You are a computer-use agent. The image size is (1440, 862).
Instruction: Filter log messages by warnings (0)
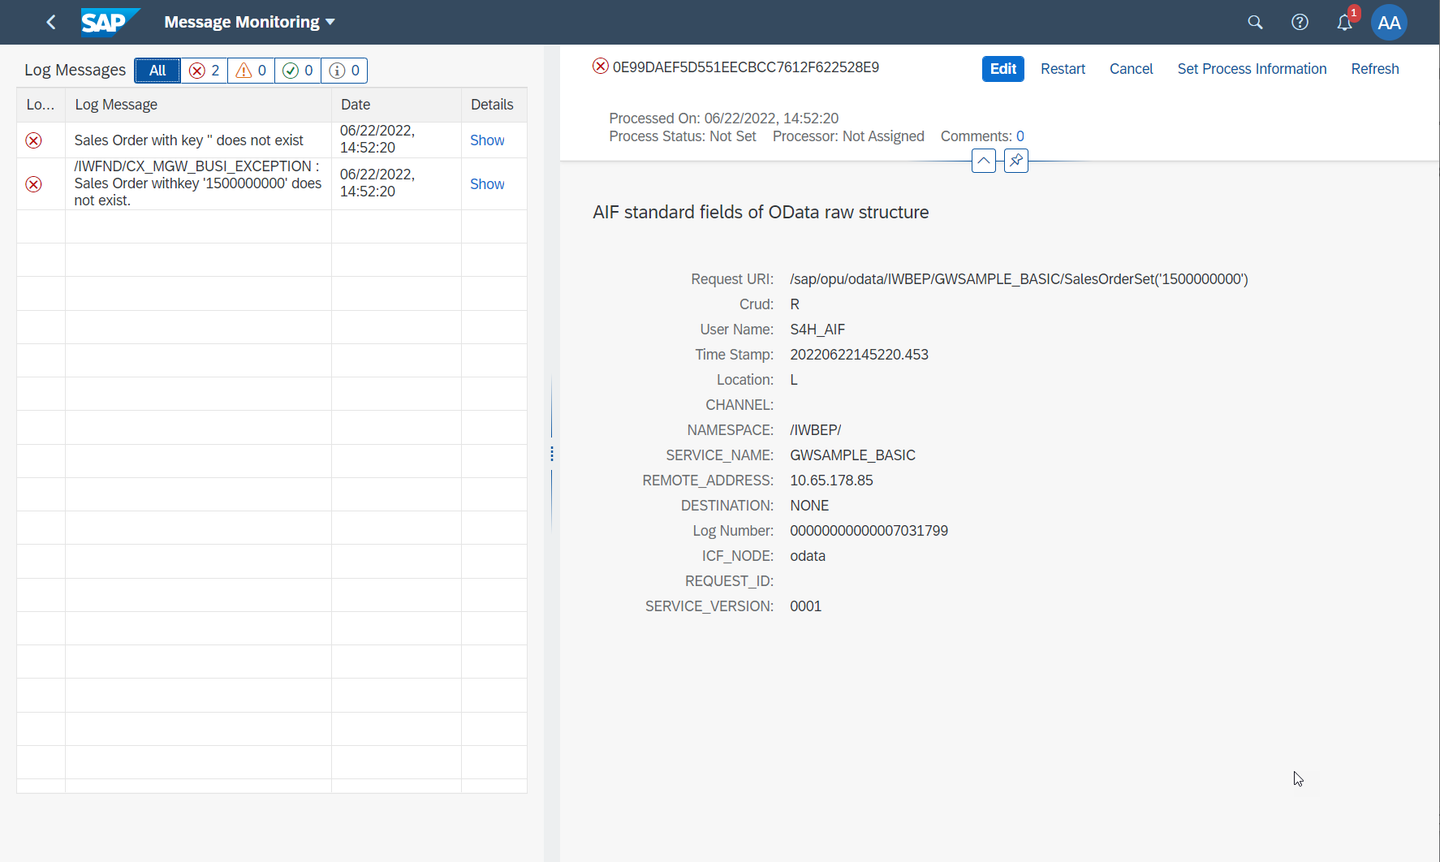pyautogui.click(x=250, y=70)
